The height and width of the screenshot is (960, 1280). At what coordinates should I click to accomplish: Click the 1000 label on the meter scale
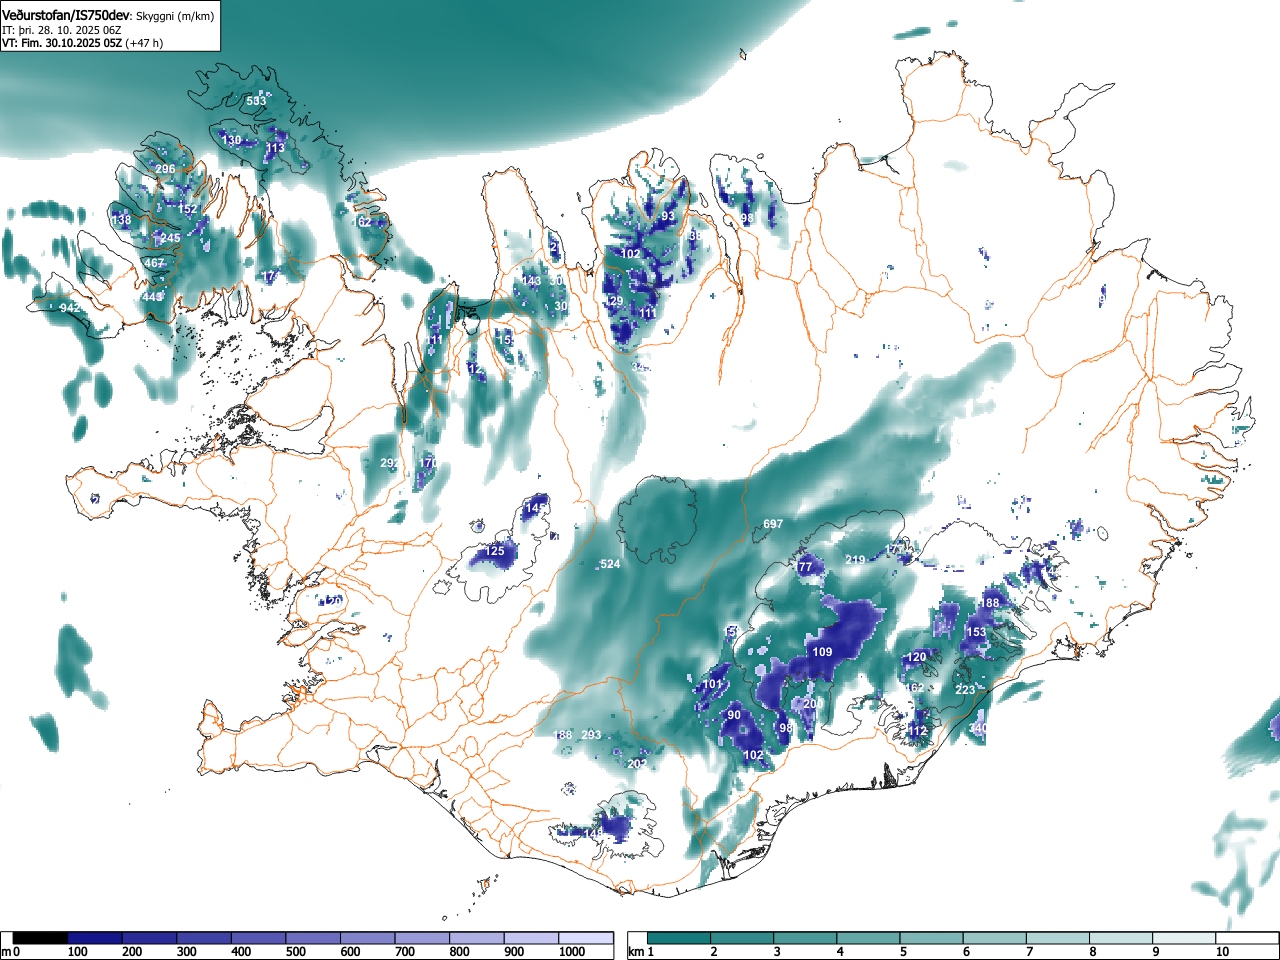tap(572, 952)
